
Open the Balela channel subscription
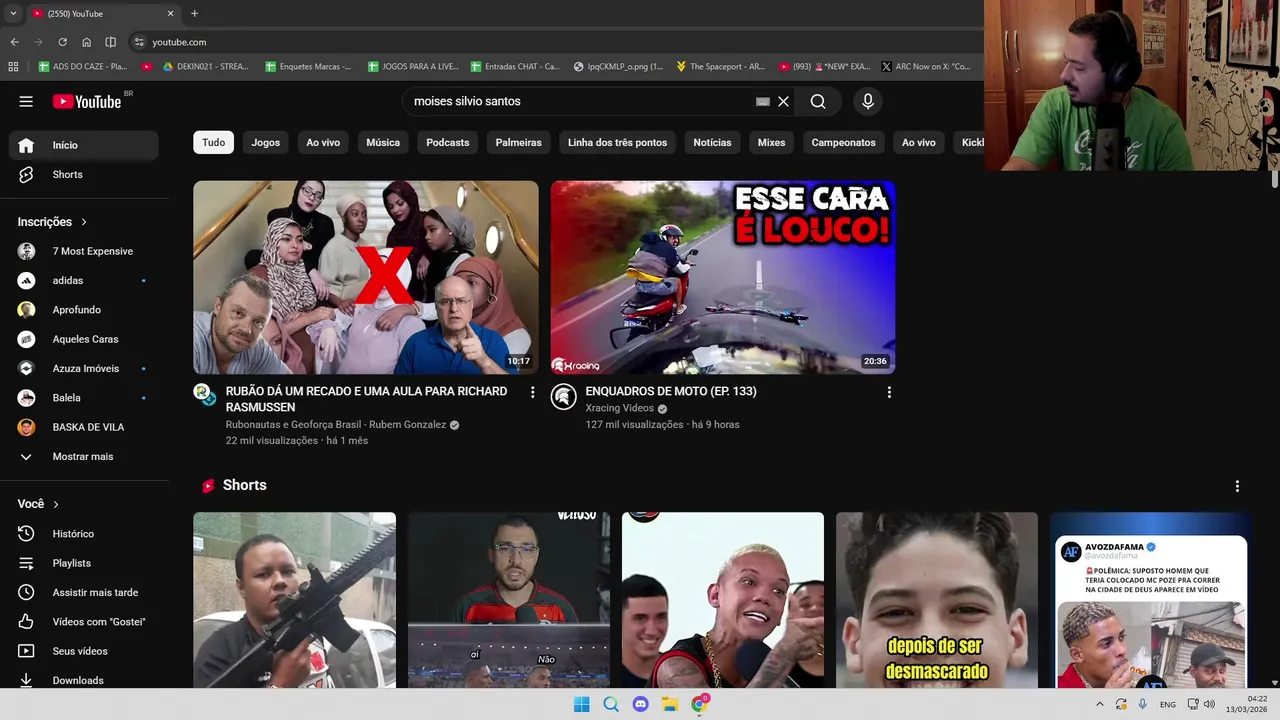84,398
